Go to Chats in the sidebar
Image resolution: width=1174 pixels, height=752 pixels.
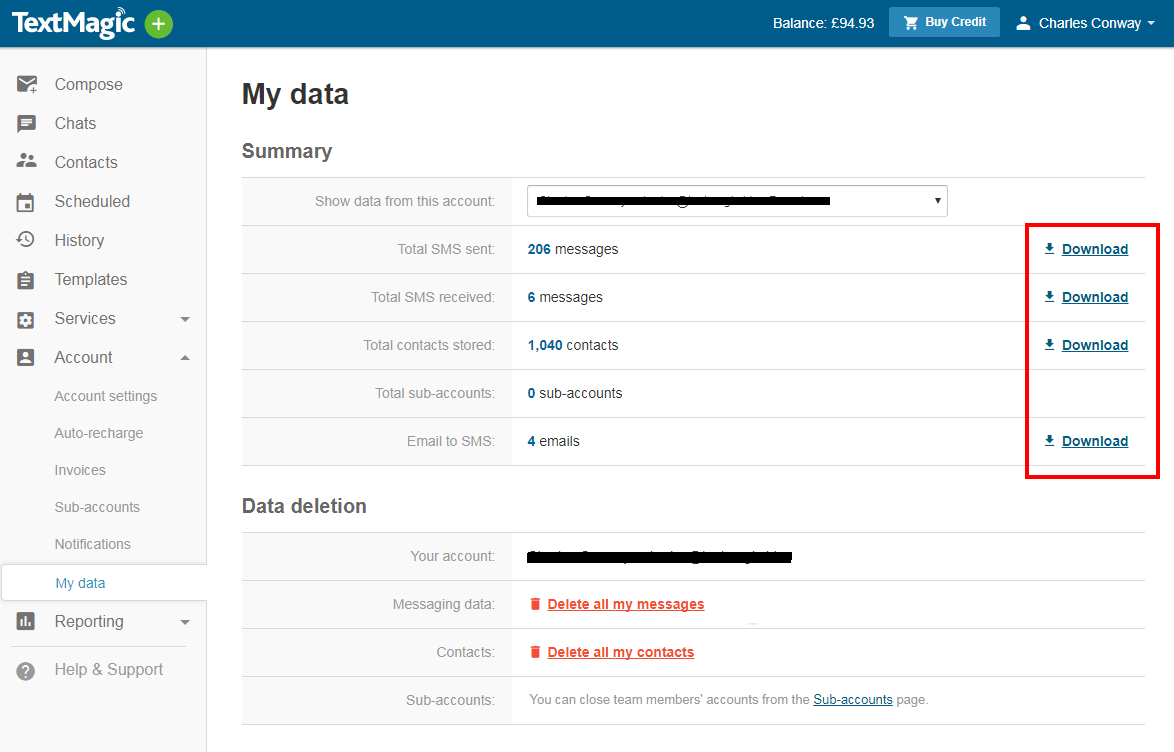coord(75,124)
